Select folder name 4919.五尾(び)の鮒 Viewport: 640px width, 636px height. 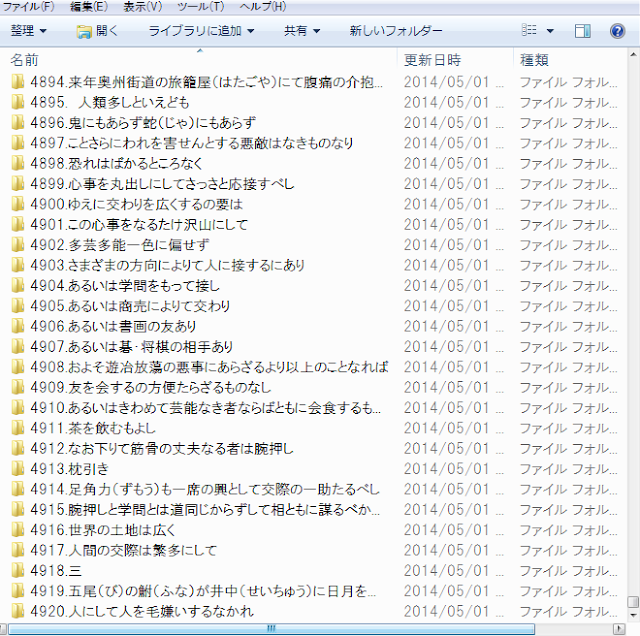tap(203, 591)
